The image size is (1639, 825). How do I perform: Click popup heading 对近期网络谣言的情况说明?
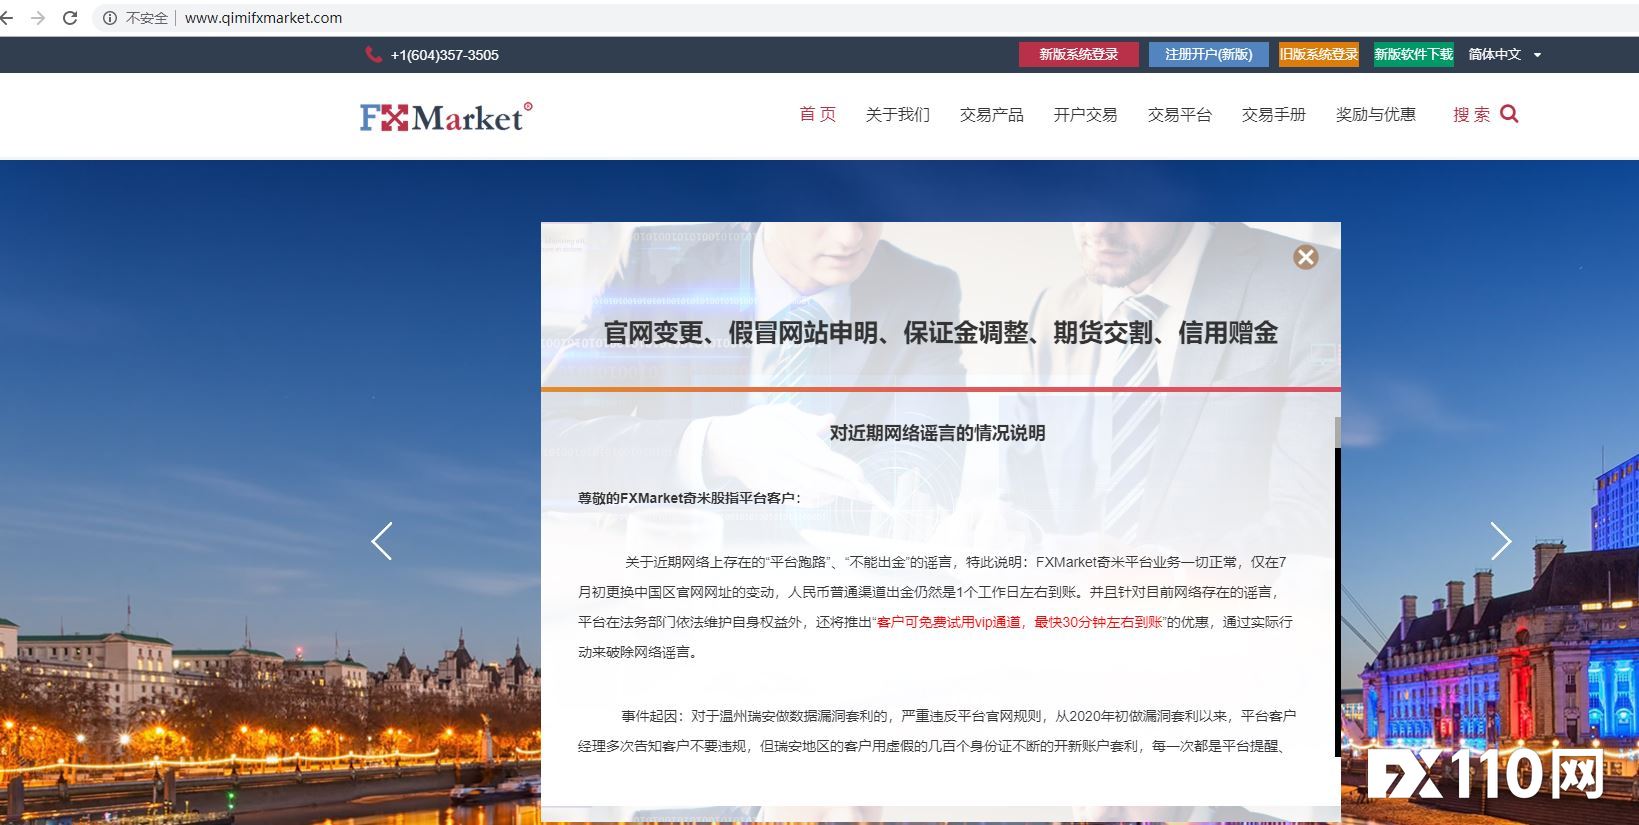[x=937, y=433]
